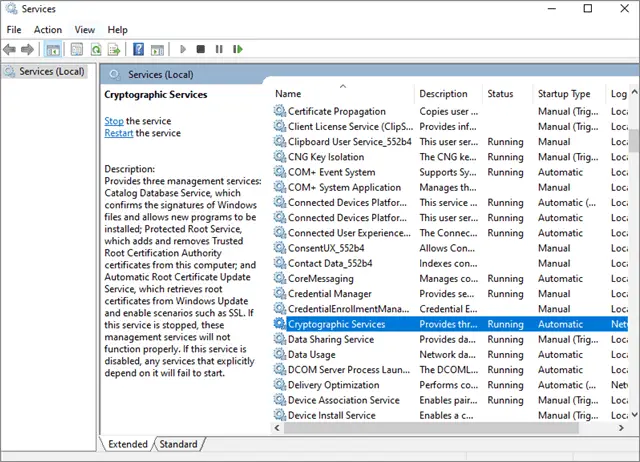Click the vertical scrollbar up arrow
This screenshot has width=640, height=462.
coord(634,92)
